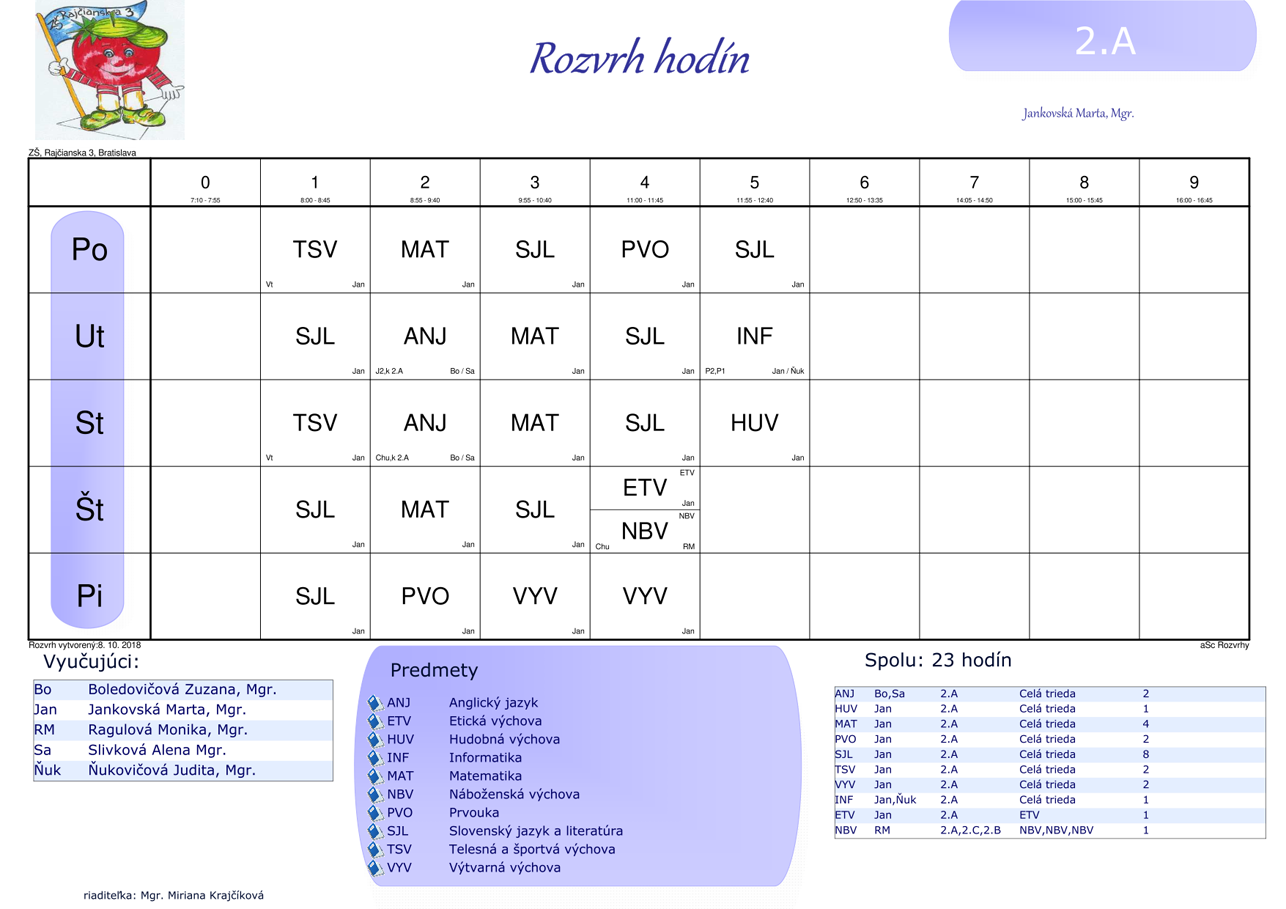This screenshot has height=909, width=1286.
Task: Click the book icon next to NBV
Action: (376, 795)
